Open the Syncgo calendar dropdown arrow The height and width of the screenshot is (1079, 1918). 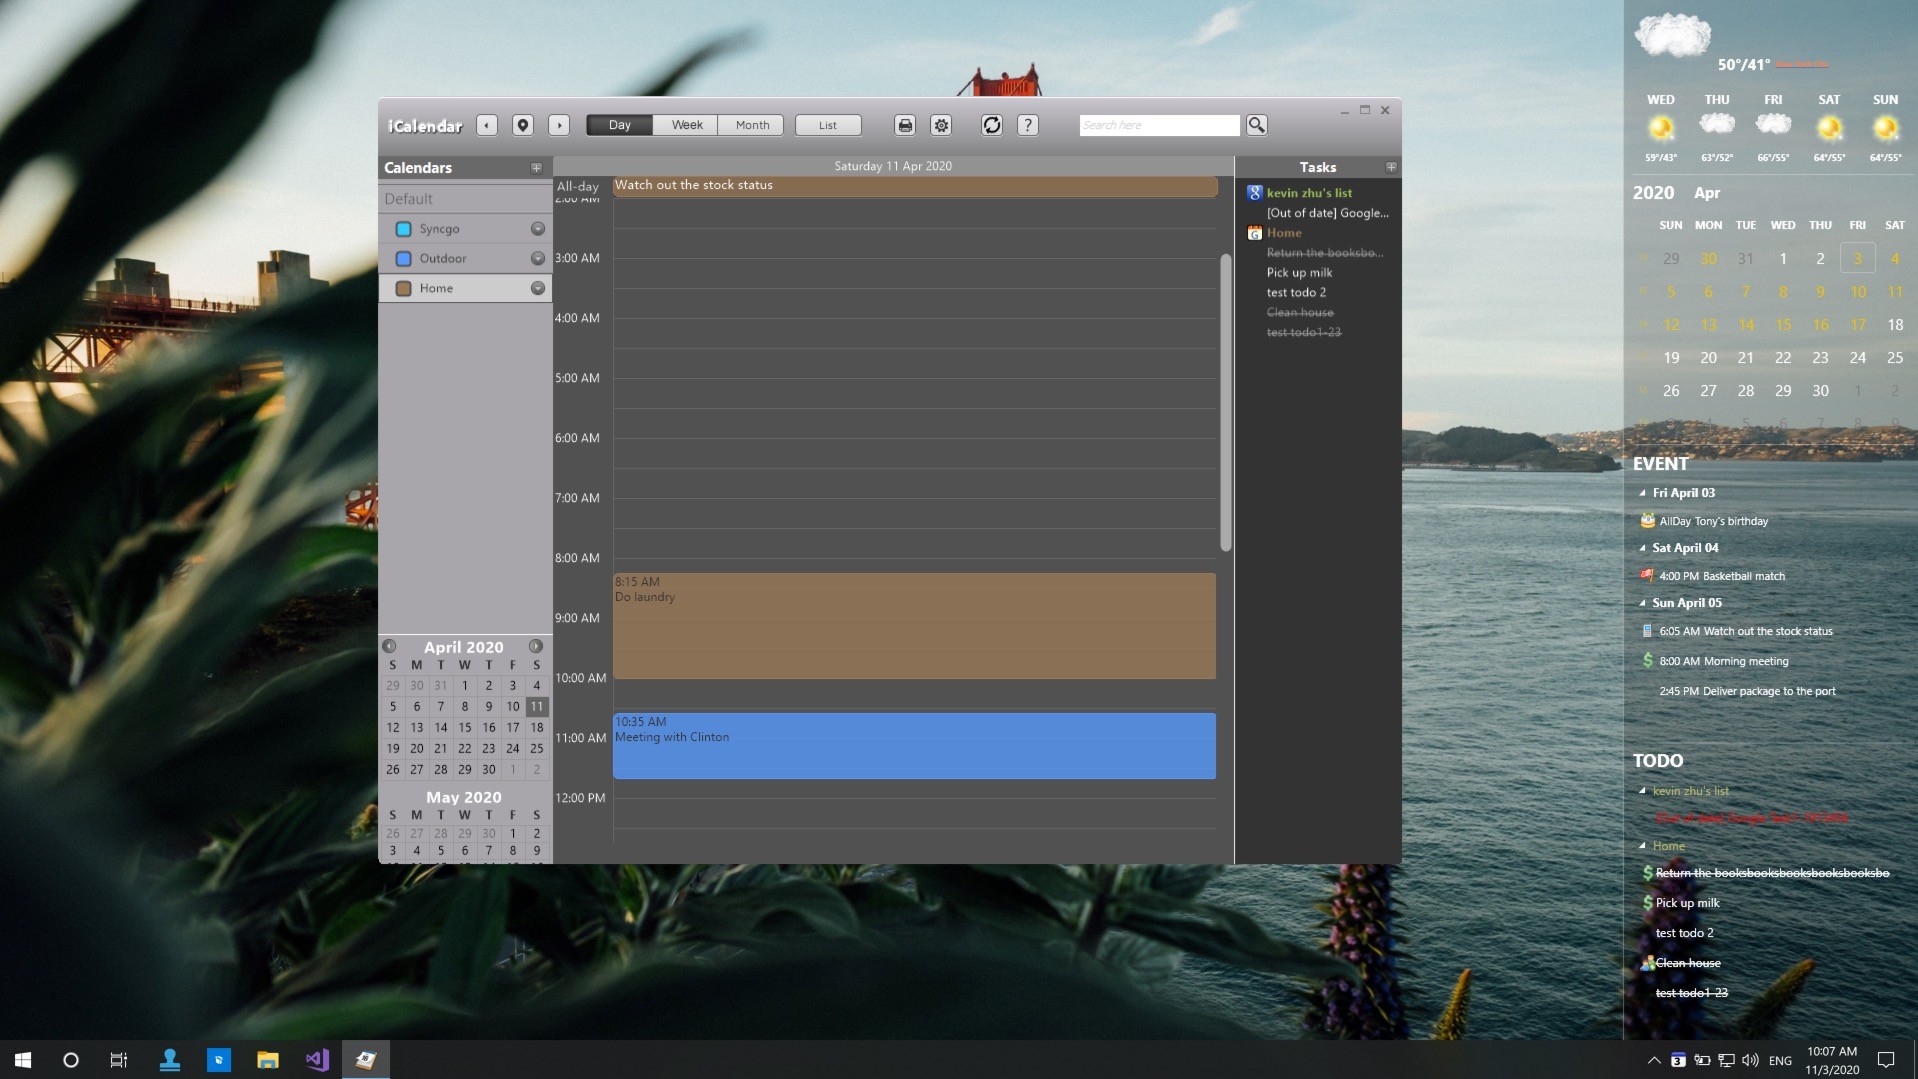tap(537, 228)
